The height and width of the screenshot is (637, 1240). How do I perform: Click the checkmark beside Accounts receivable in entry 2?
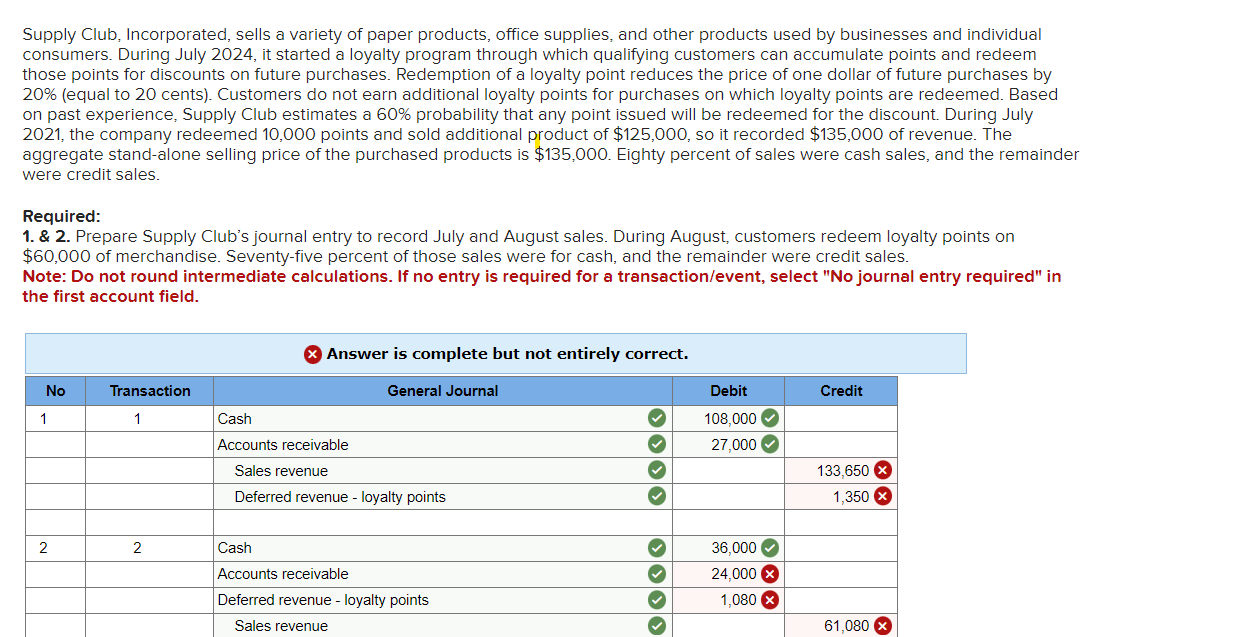pyautogui.click(x=656, y=573)
